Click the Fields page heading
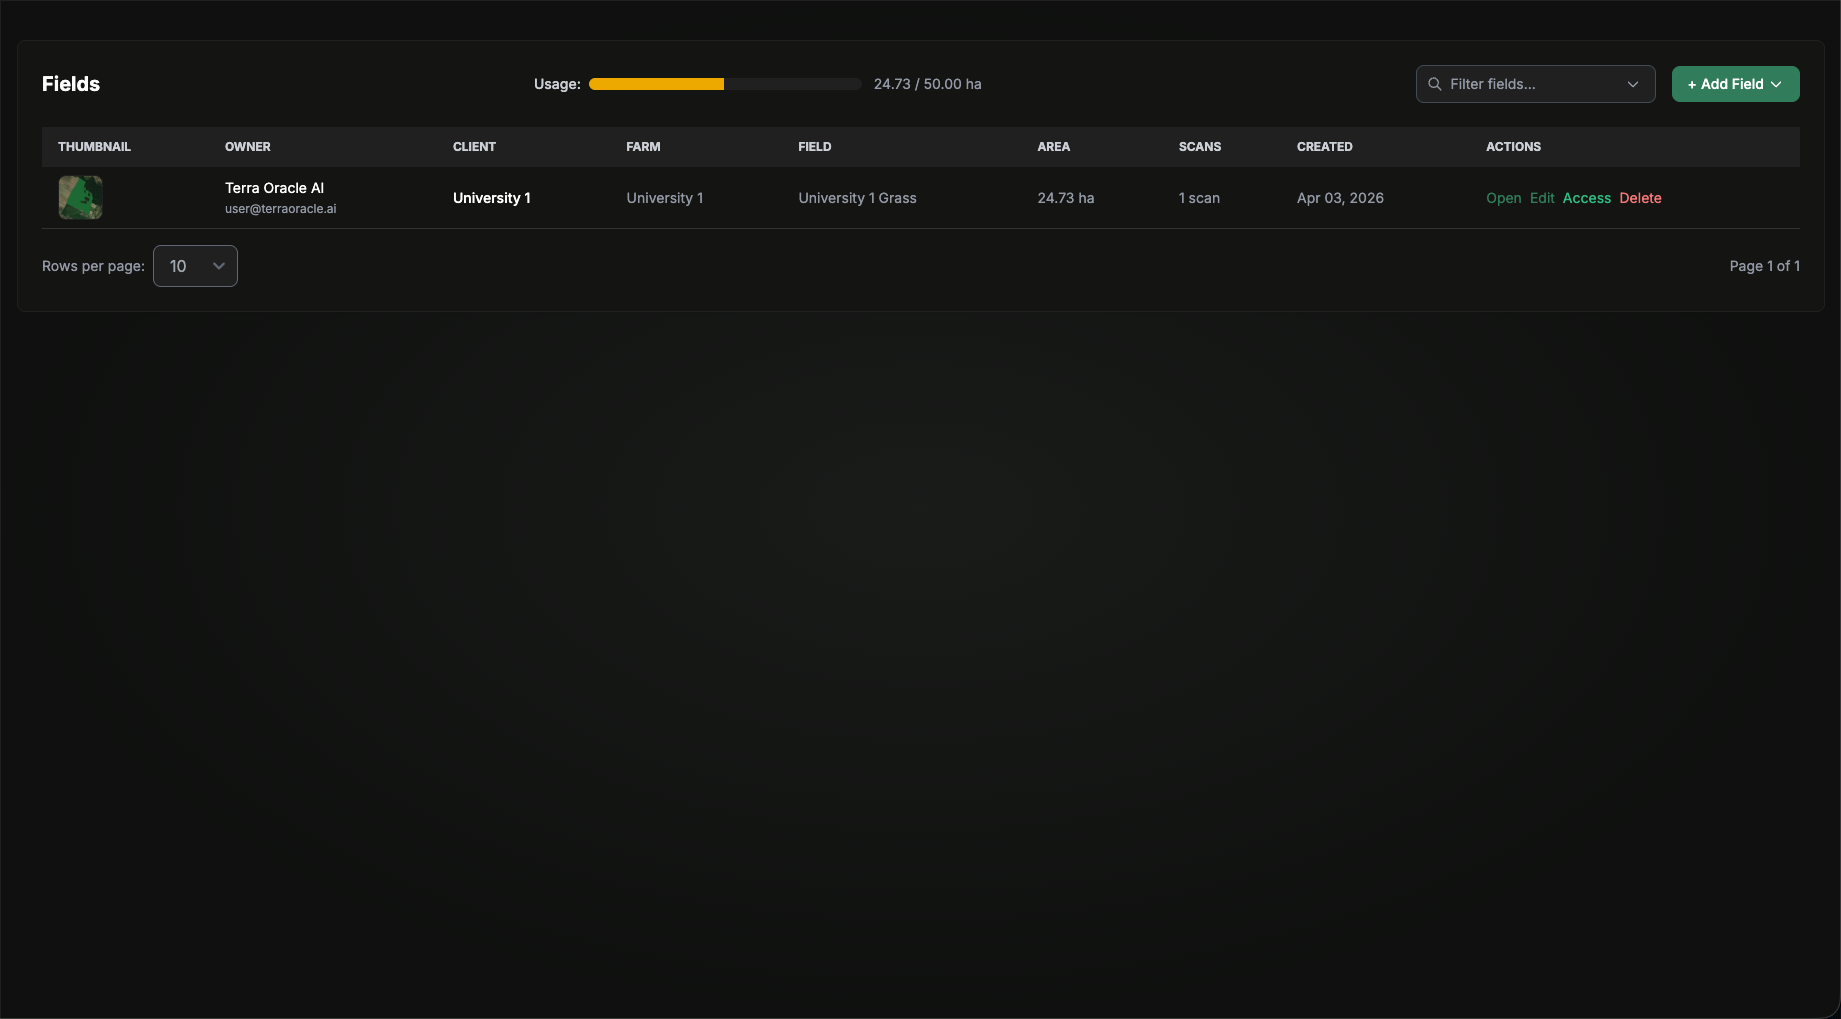The height and width of the screenshot is (1019, 1841). [70, 84]
